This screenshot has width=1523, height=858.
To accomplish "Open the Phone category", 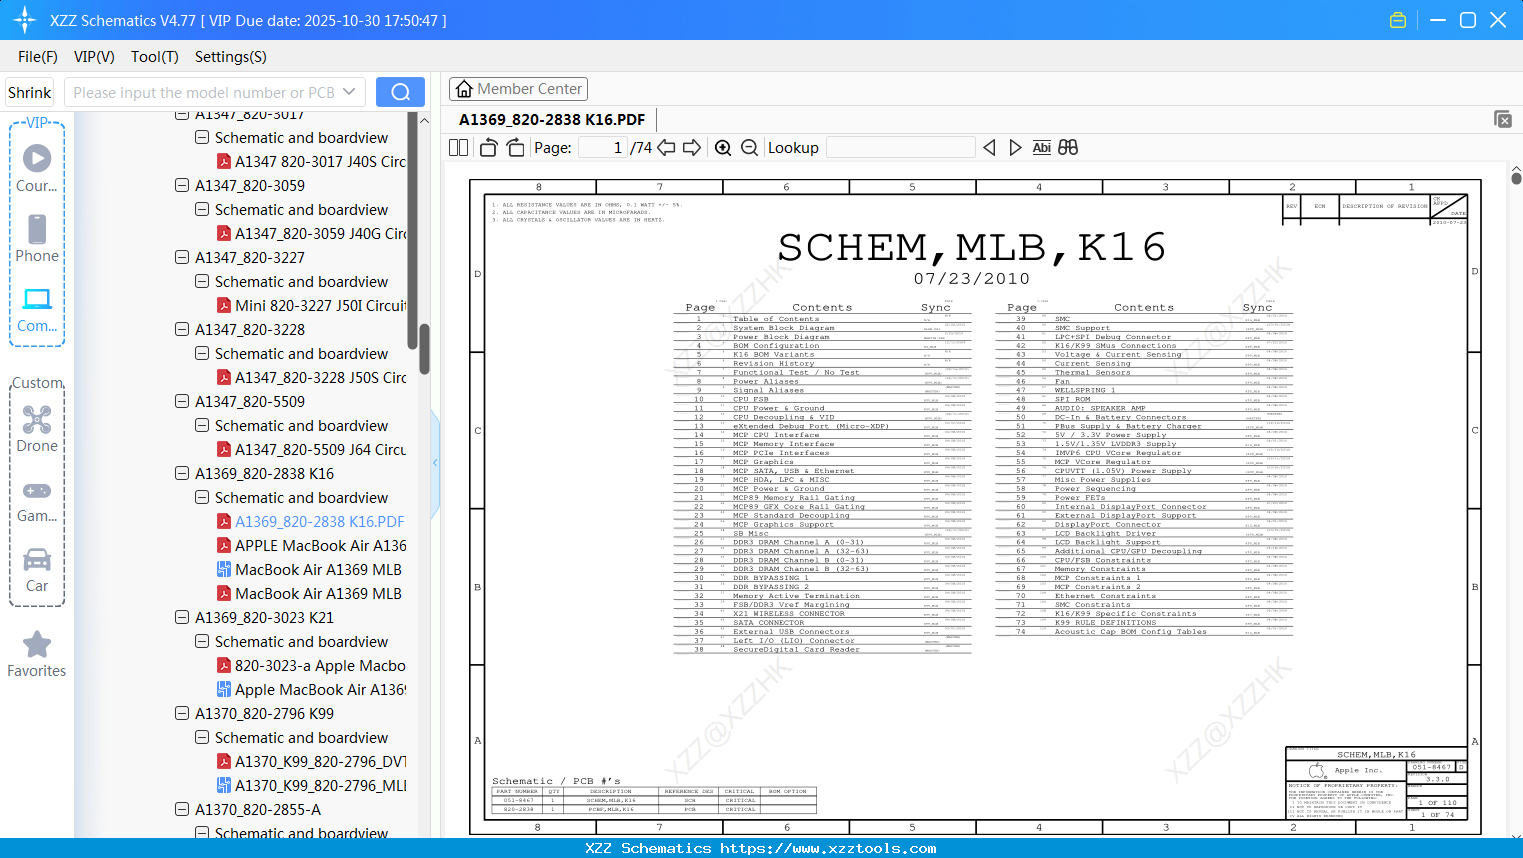I will coord(37,239).
